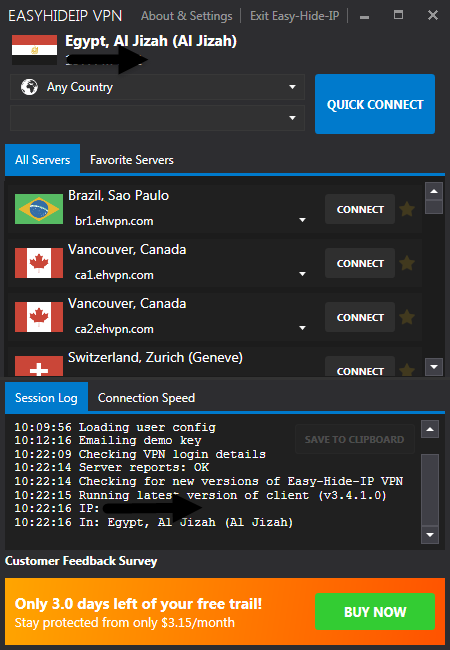Viewport: 450px width, 650px height.
Task: Click the Quick Connect button
Action: [375, 104]
